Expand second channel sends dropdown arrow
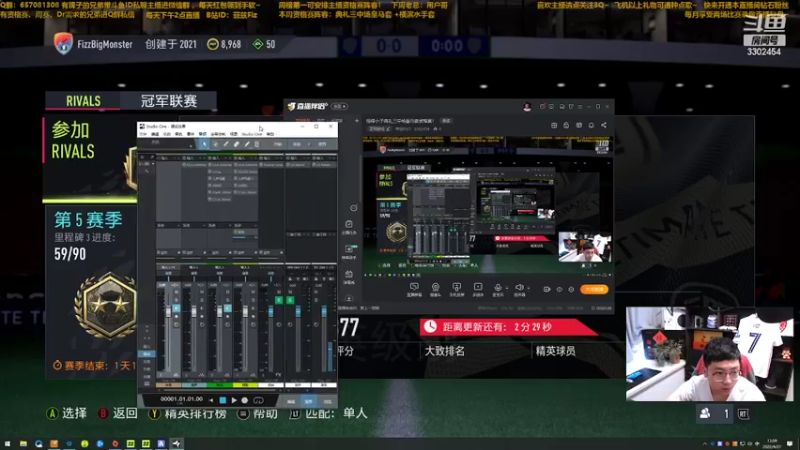Screen dimensions: 800x450 tap(205, 226)
